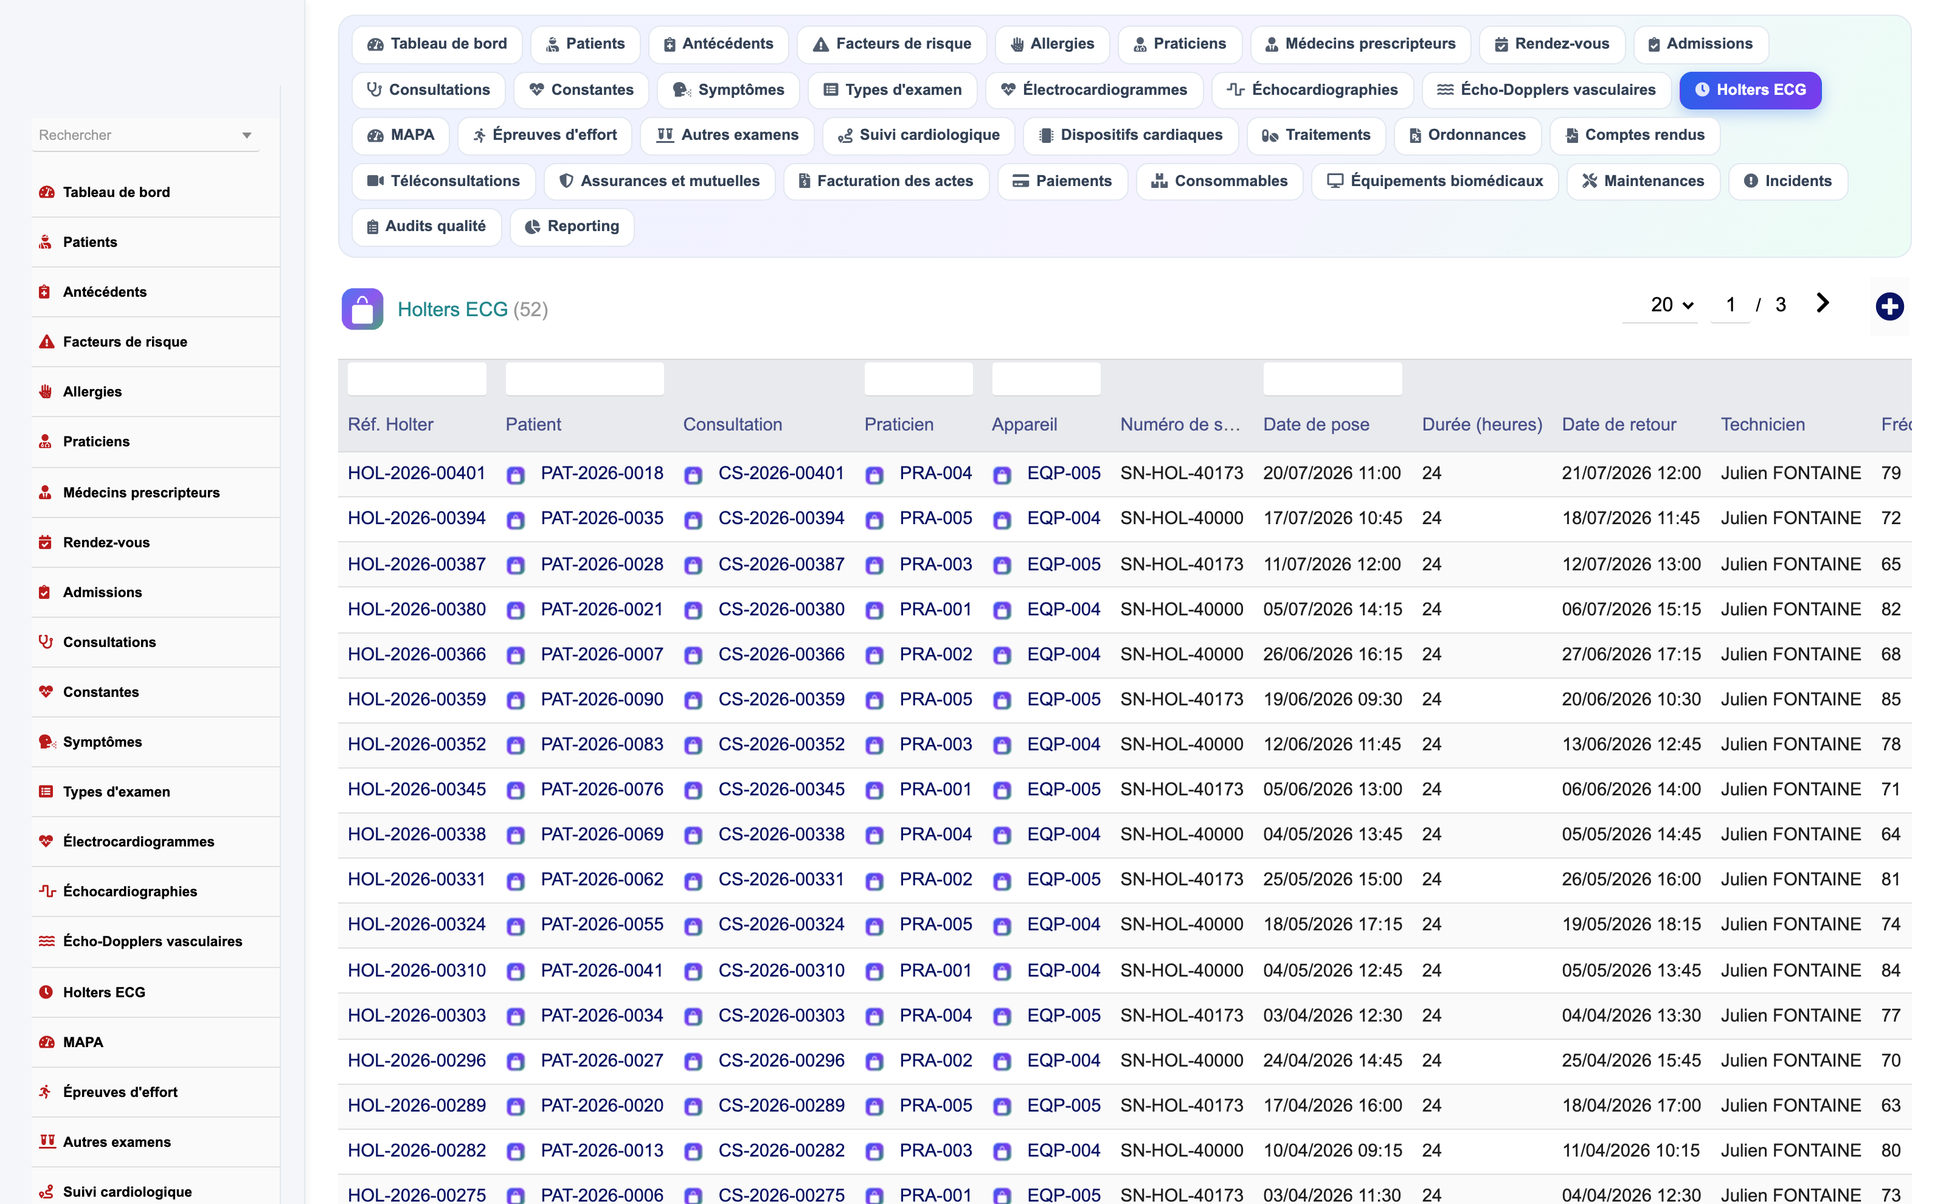Image resolution: width=1946 pixels, height=1204 pixels.
Task: Switch to the Dispositifs cardiaques tab
Action: [x=1131, y=135]
